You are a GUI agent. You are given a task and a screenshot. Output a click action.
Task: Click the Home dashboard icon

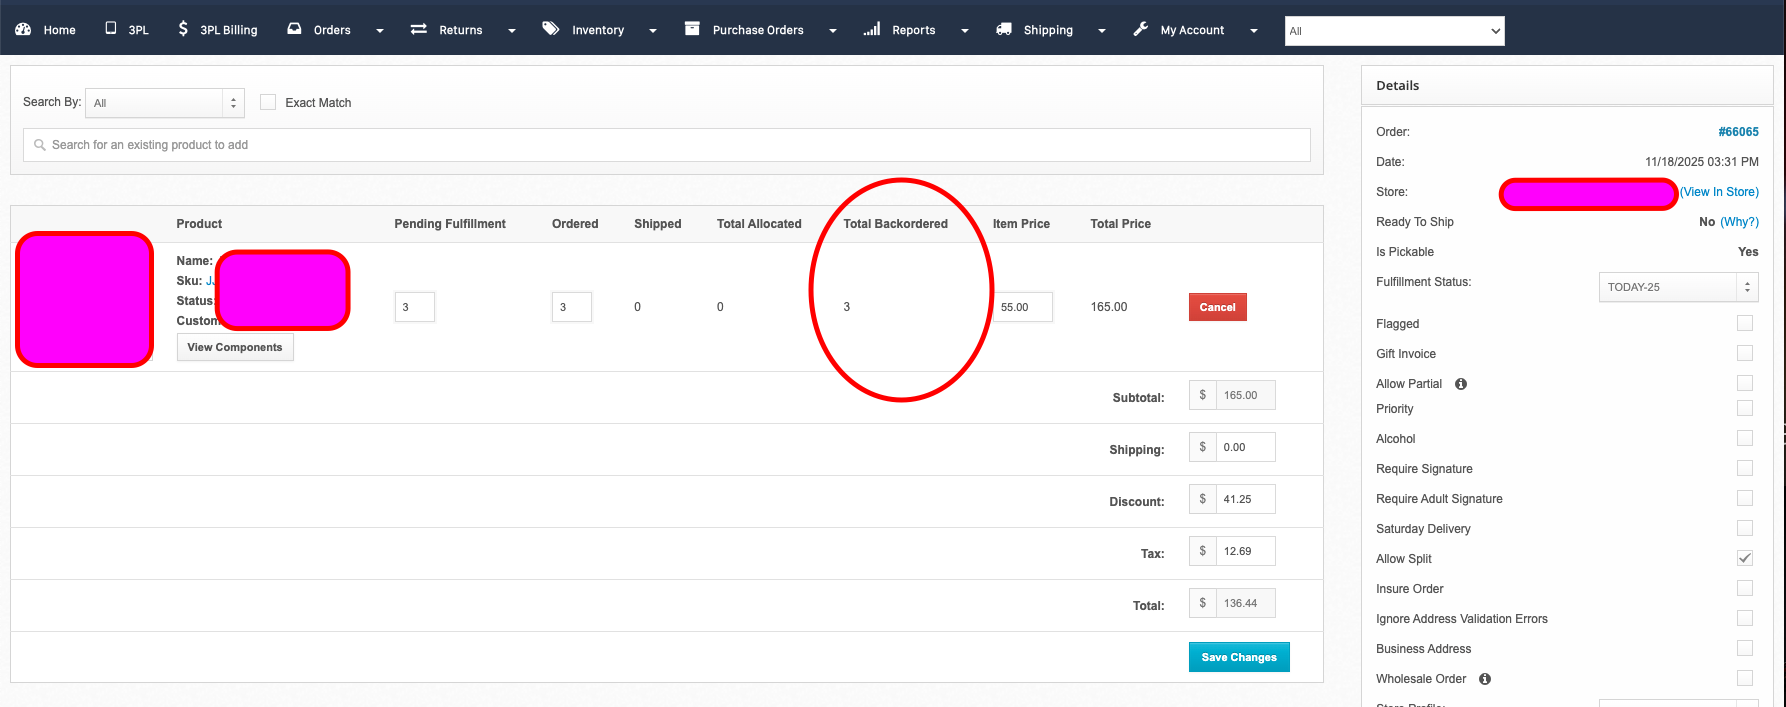[23, 30]
